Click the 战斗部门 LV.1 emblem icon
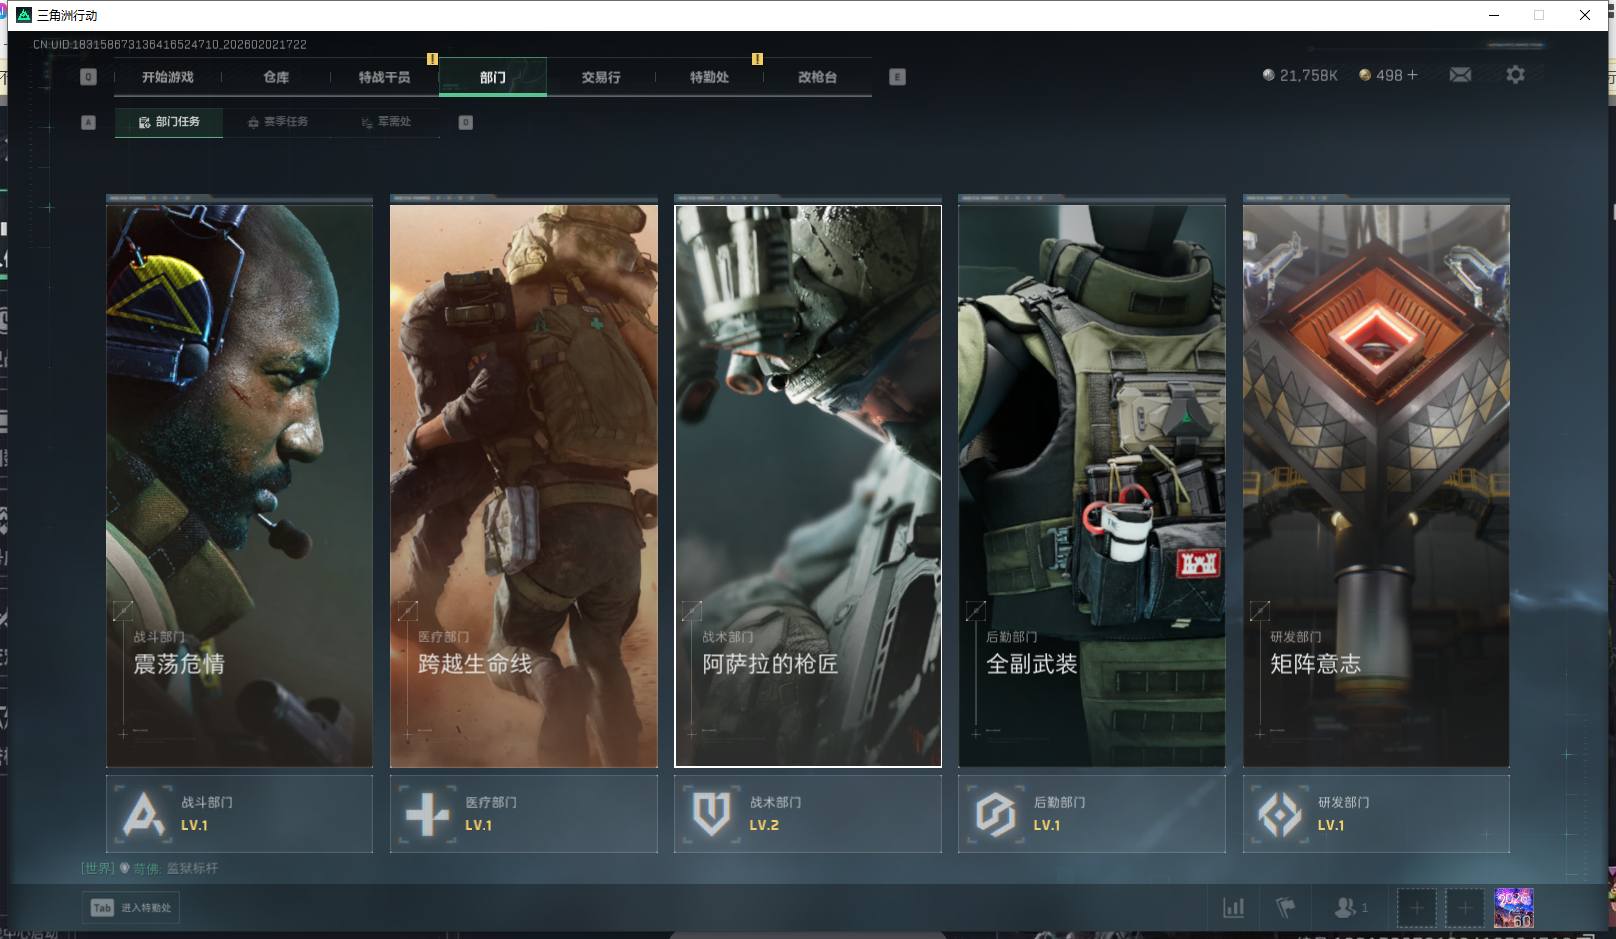Viewport: 1616px width, 939px height. [x=143, y=814]
